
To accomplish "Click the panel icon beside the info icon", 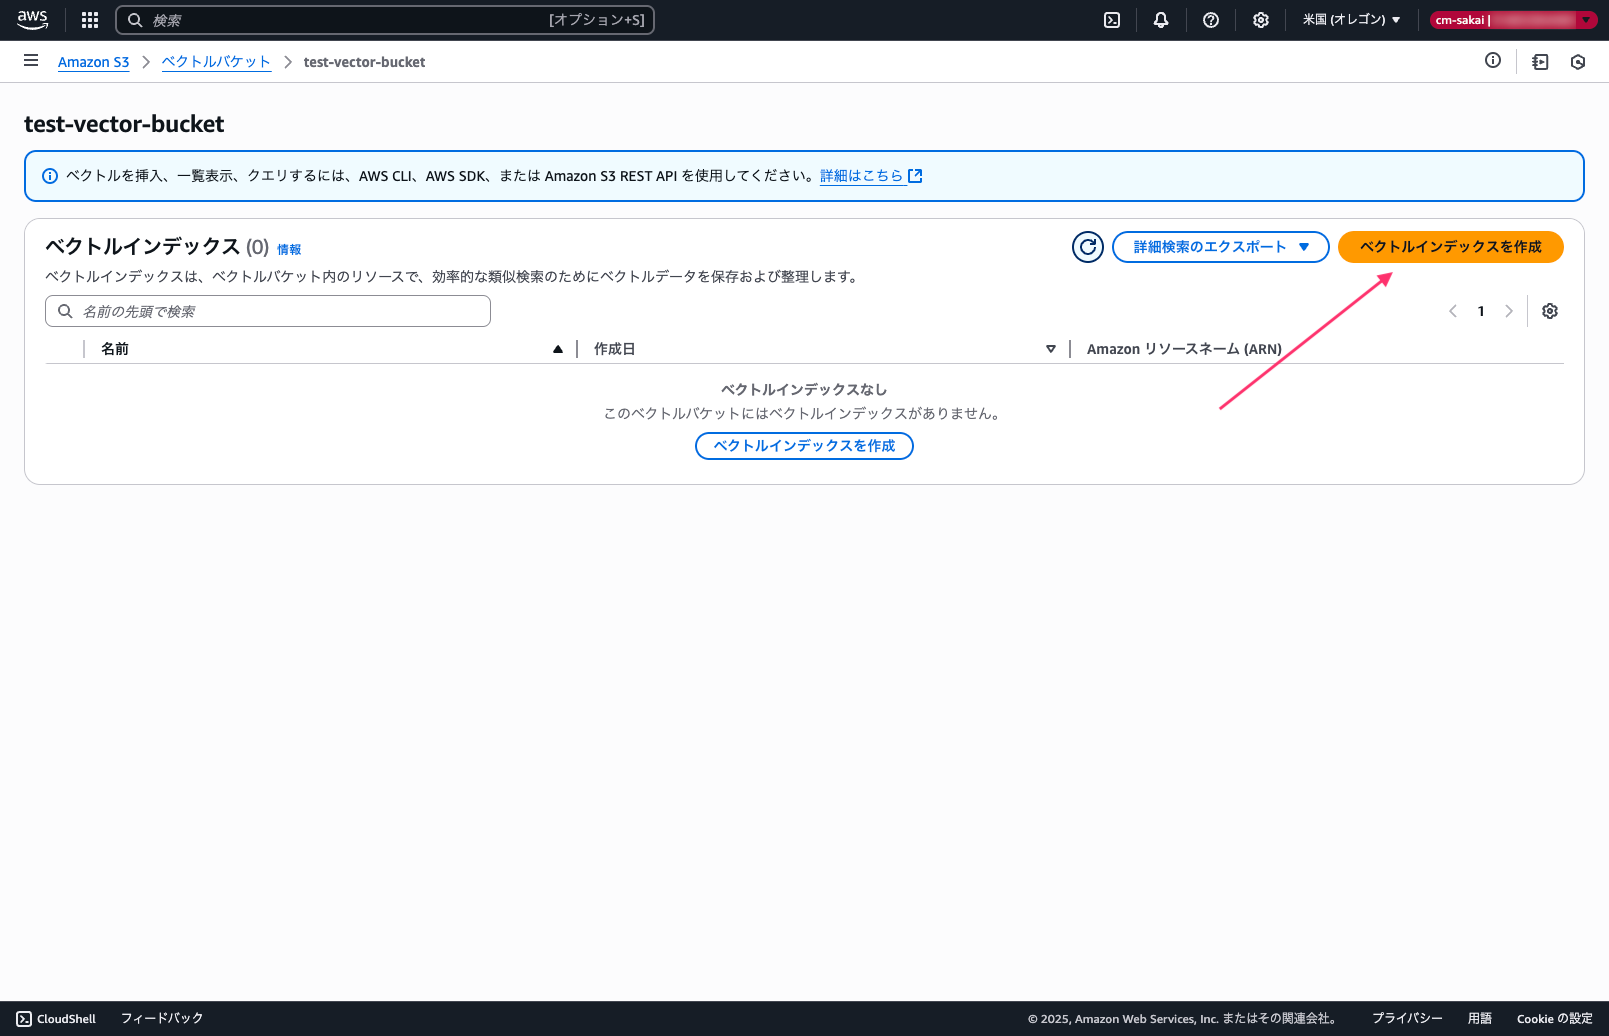I will click(x=1540, y=62).
